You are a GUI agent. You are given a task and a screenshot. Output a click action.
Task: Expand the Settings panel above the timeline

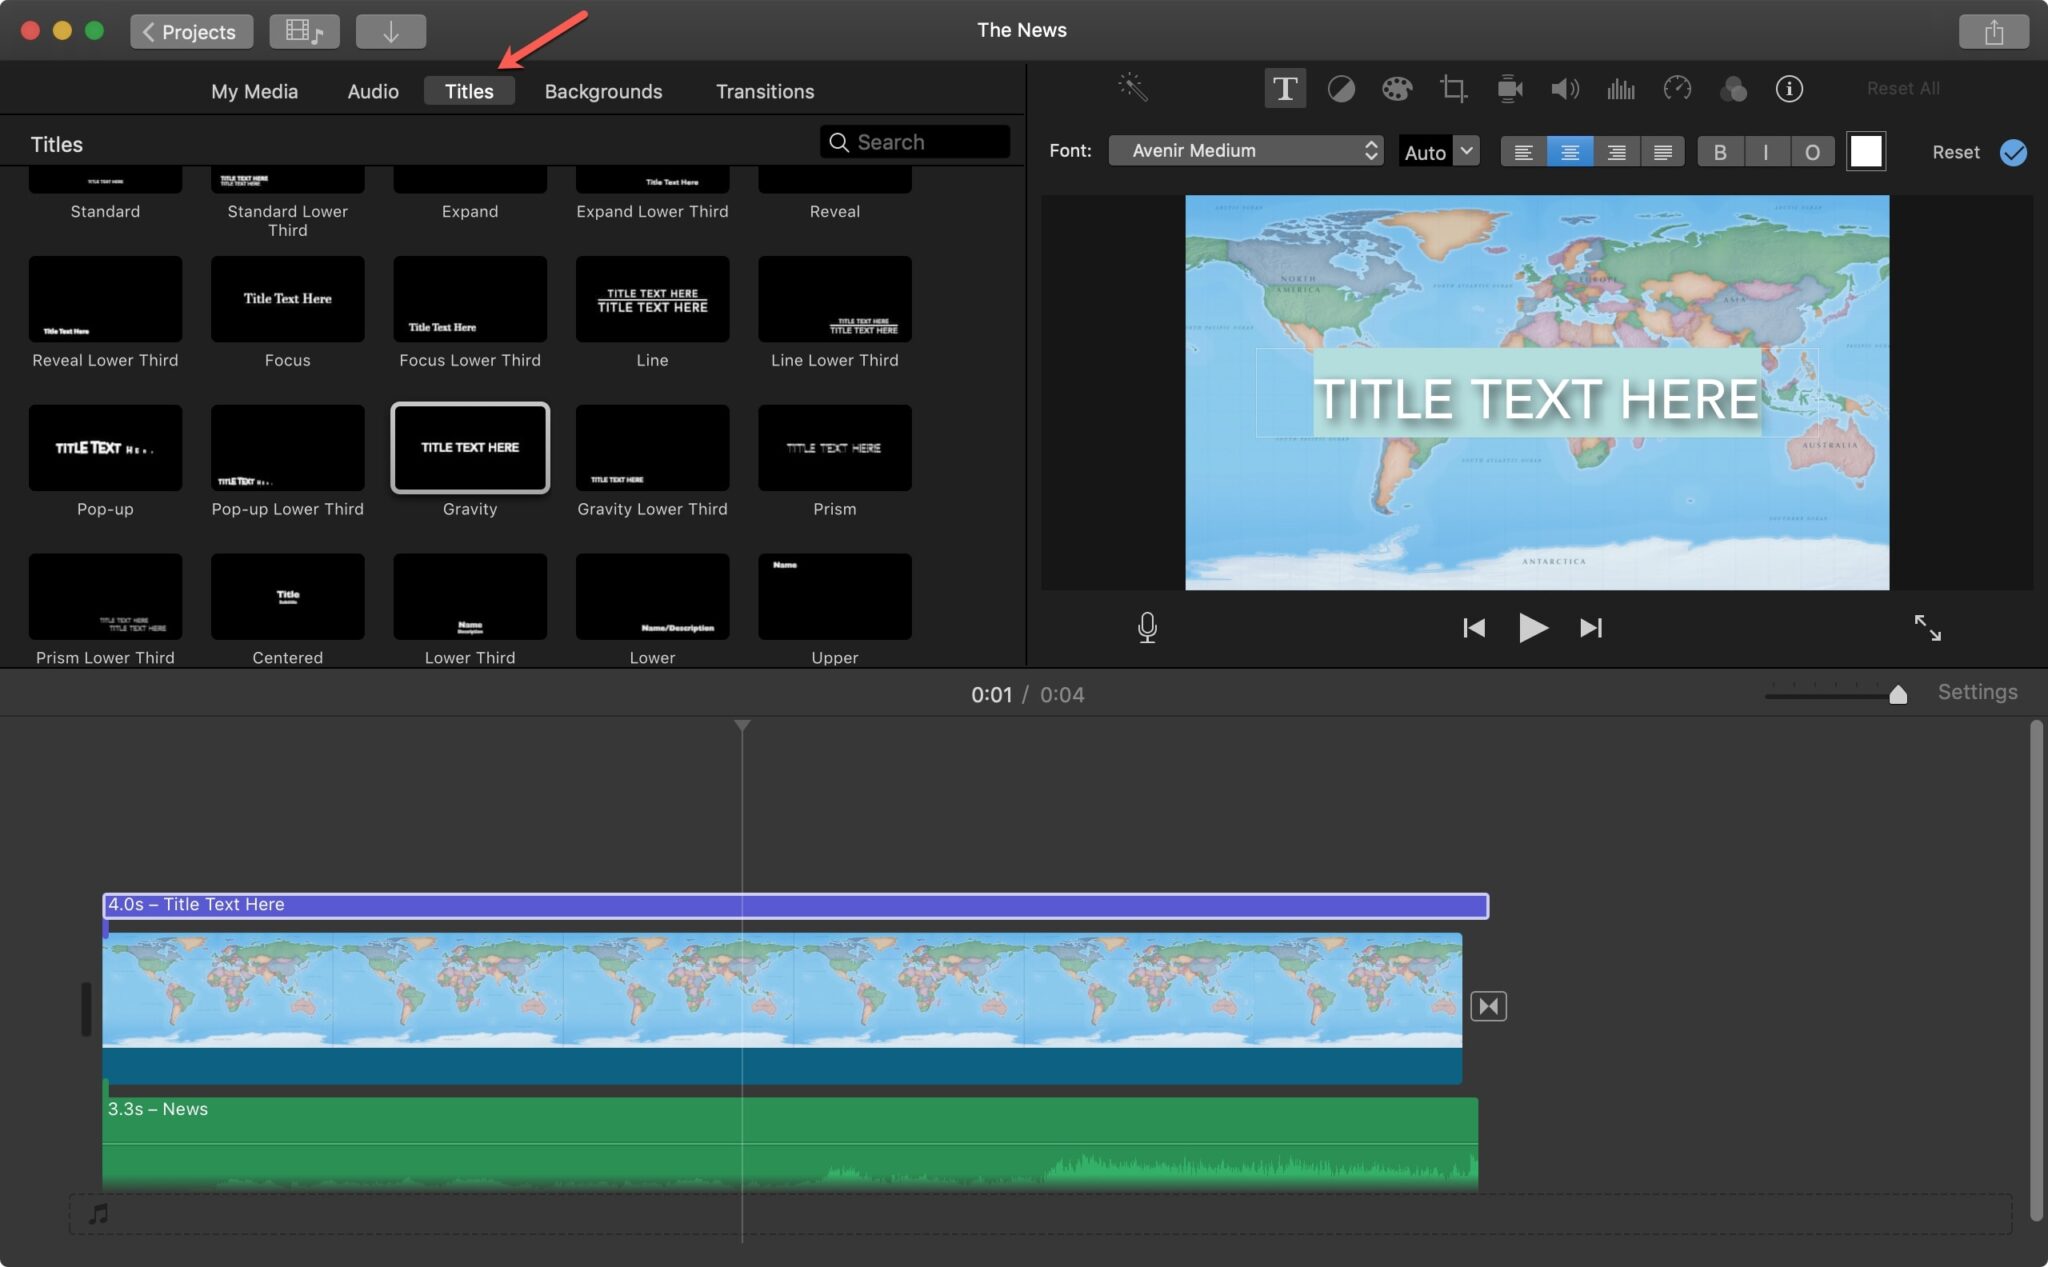[1977, 691]
